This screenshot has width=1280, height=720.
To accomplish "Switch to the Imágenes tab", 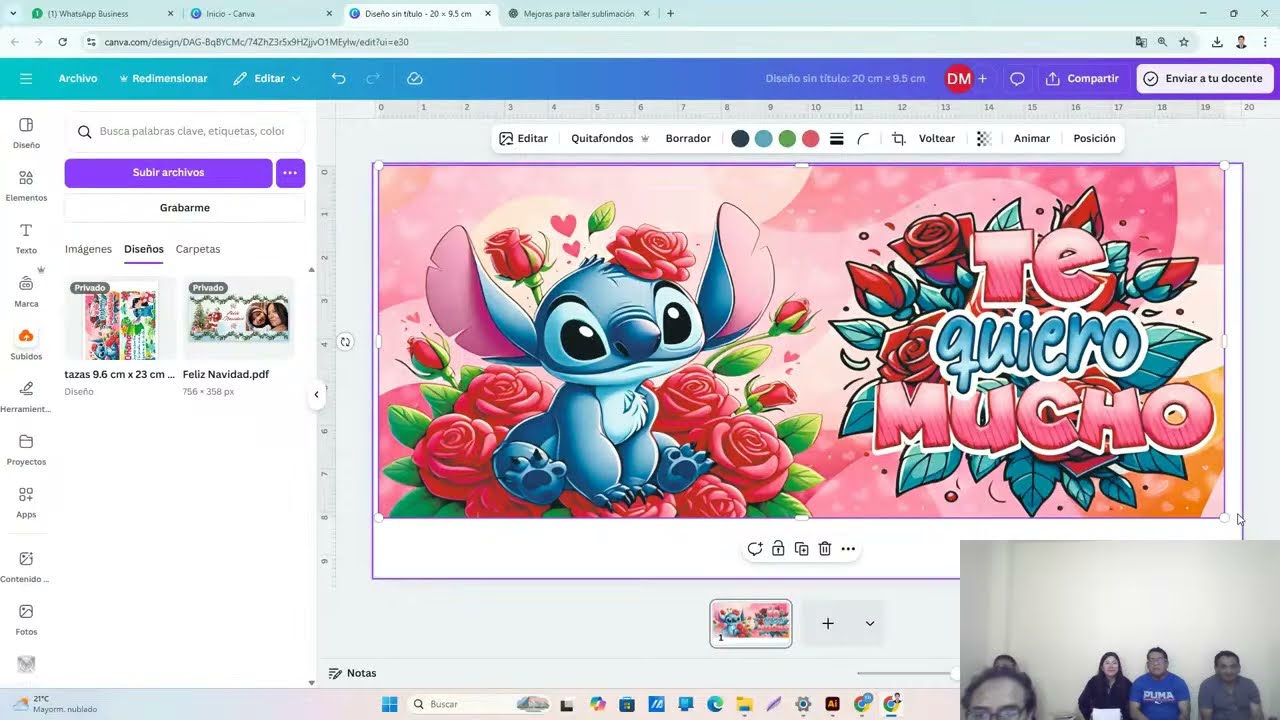I will coord(88,249).
